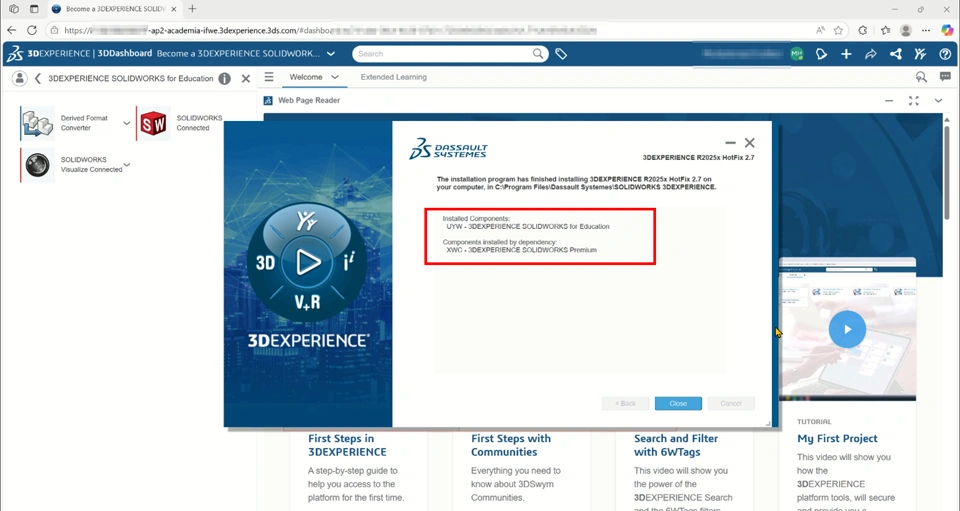Close the installer dialog with X
This screenshot has height=511, width=960.
click(x=749, y=143)
